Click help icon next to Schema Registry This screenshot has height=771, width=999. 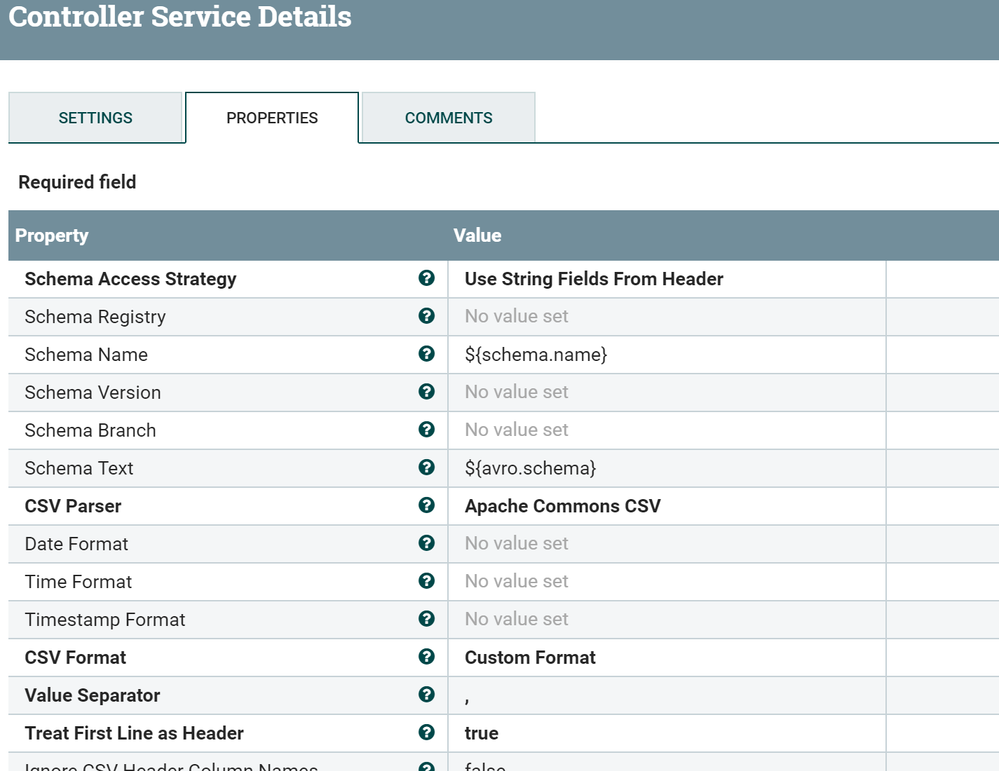(427, 316)
